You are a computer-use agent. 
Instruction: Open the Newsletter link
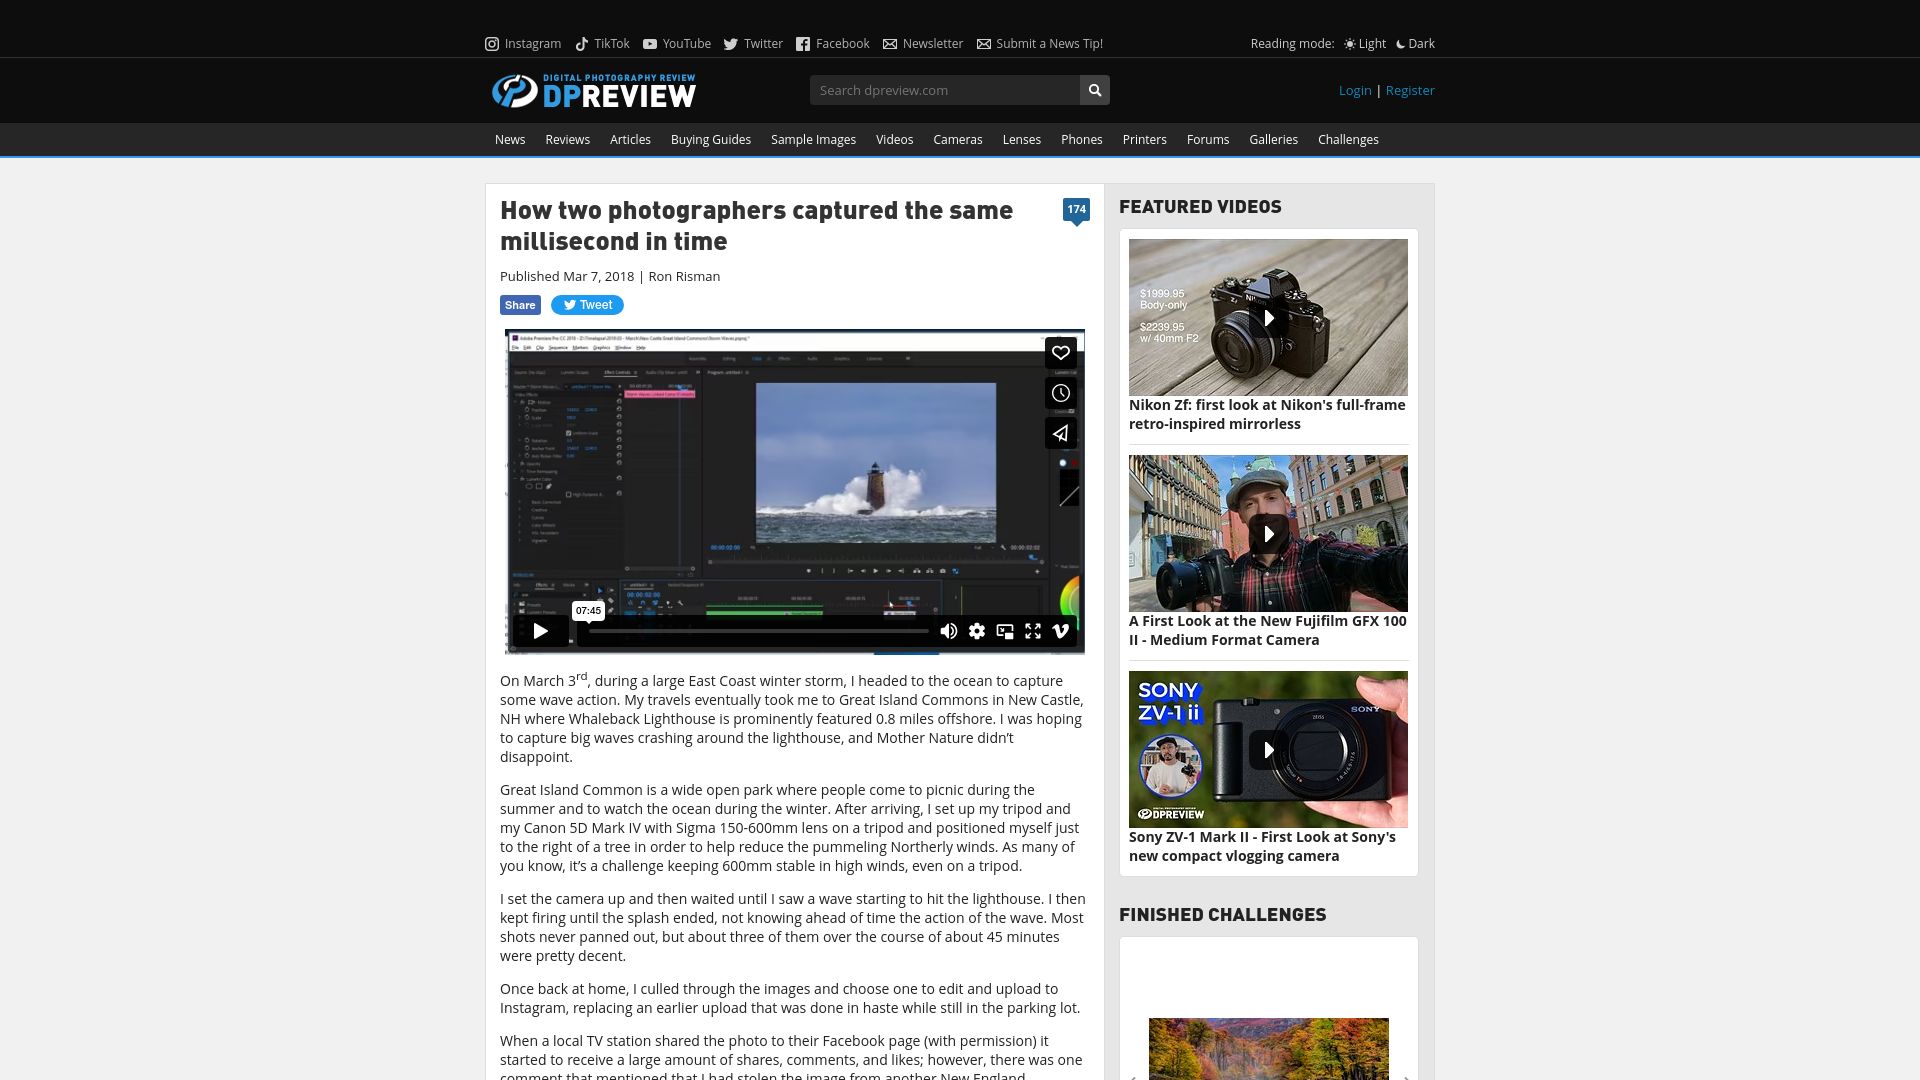tap(923, 44)
